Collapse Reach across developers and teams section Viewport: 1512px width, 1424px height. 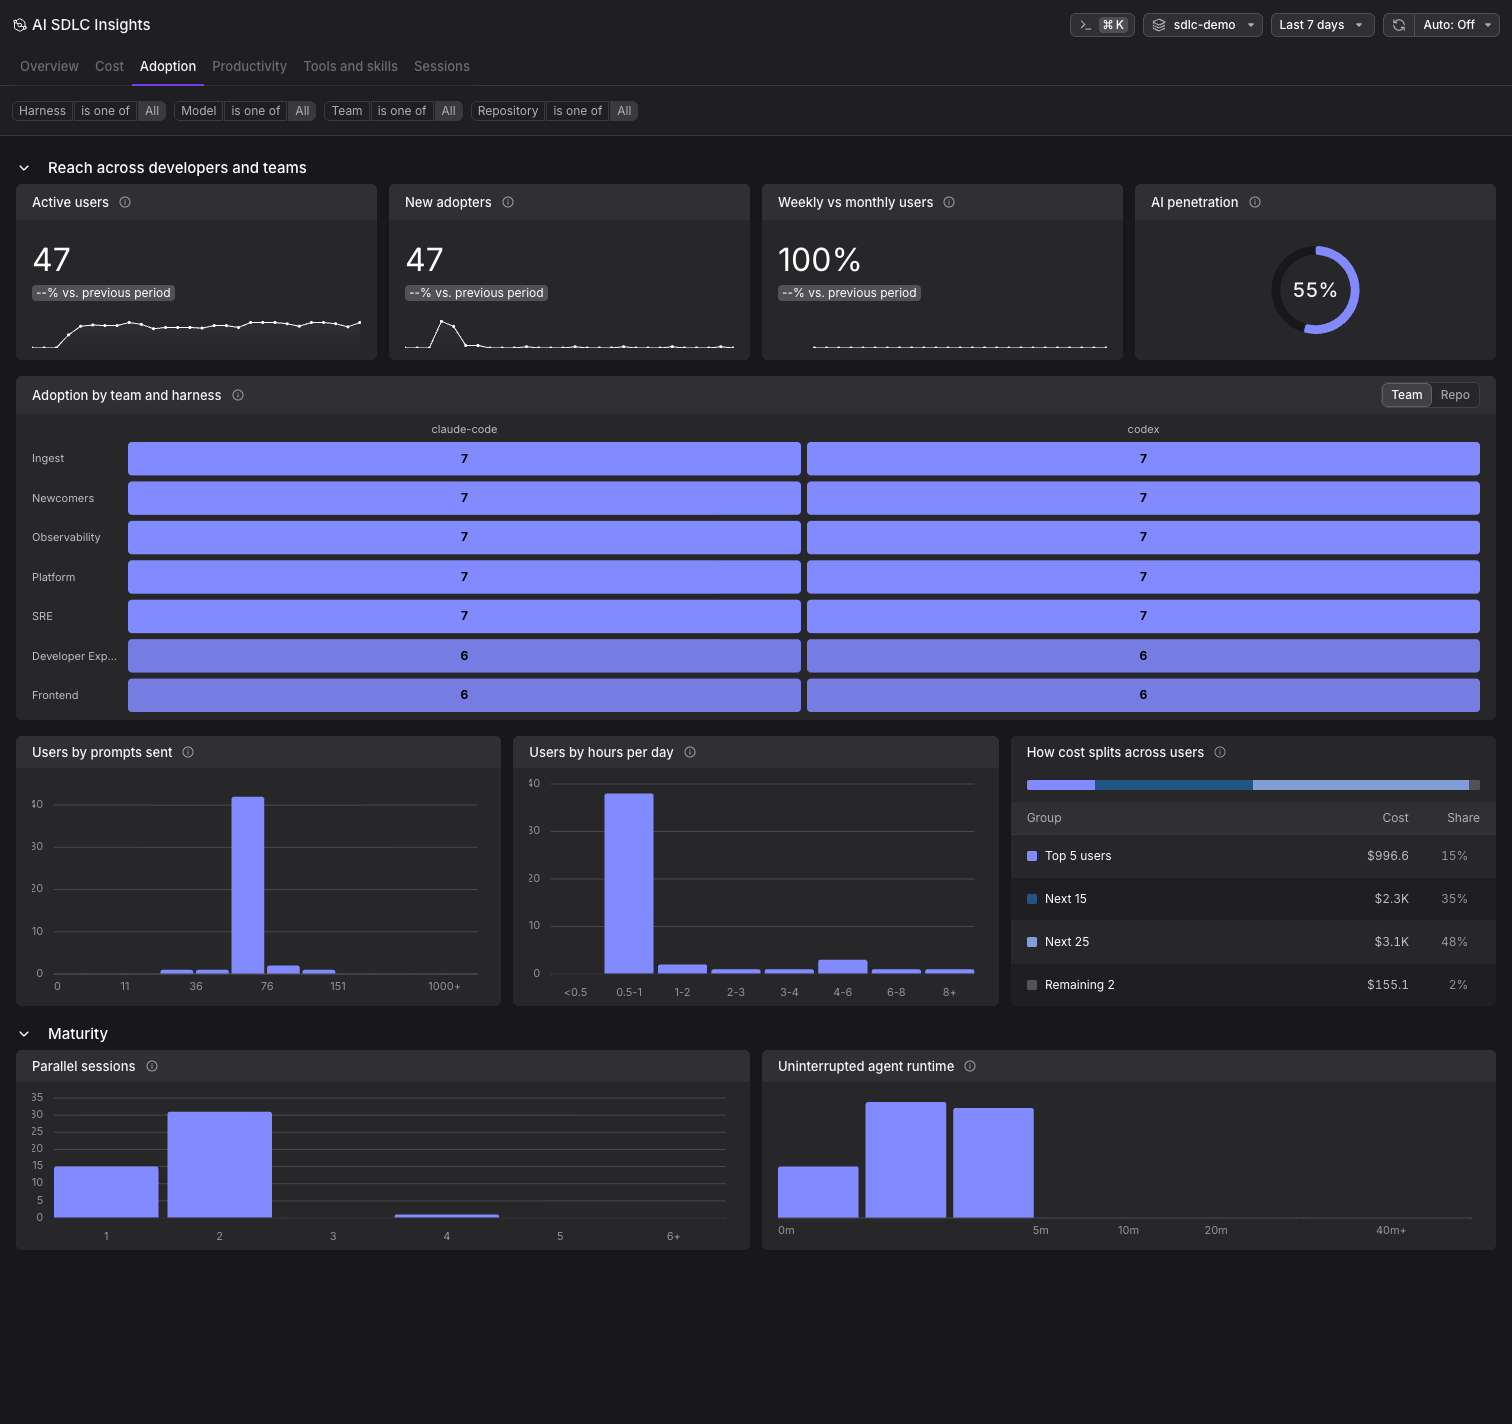pos(24,168)
